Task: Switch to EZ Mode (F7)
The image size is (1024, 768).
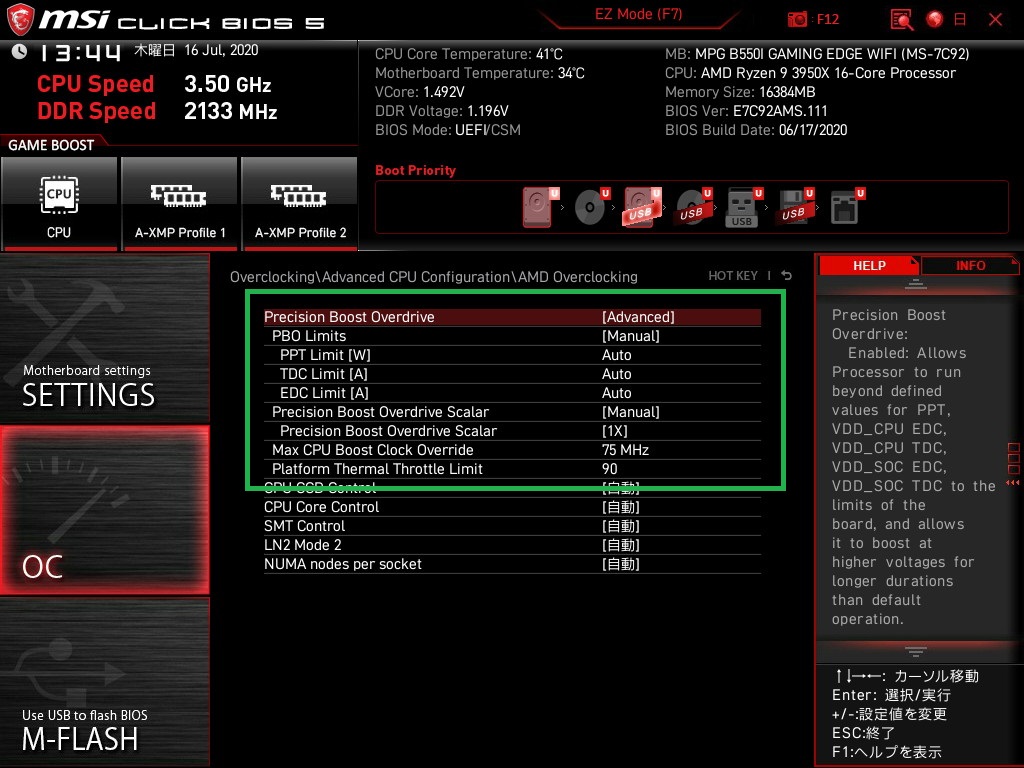Action: point(638,14)
